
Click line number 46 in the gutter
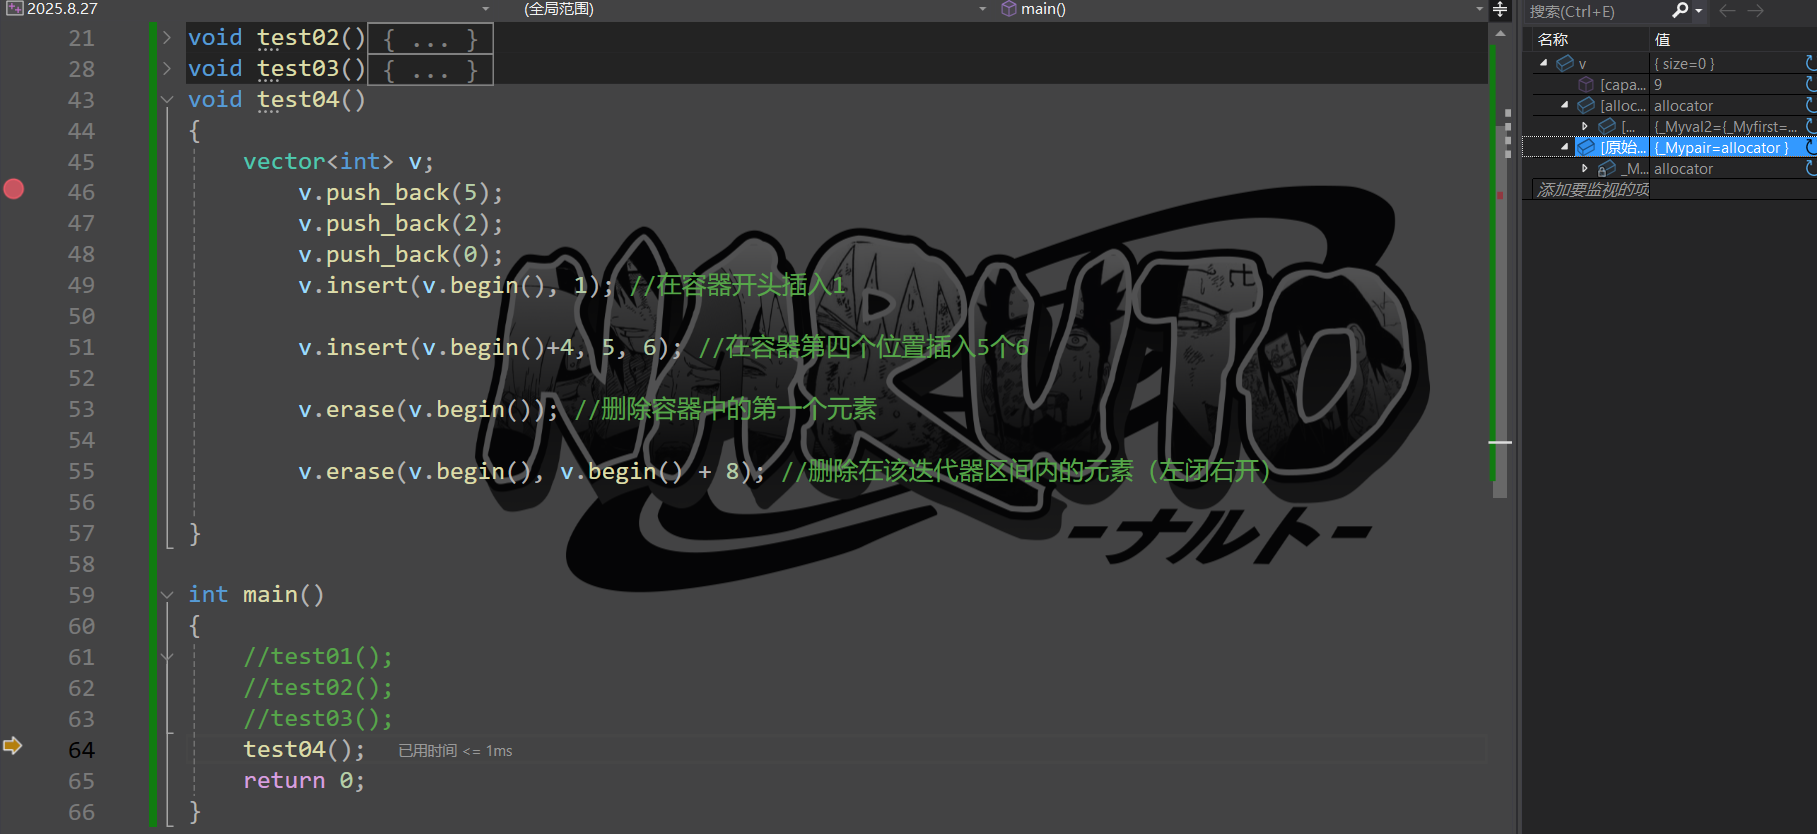pos(81,192)
